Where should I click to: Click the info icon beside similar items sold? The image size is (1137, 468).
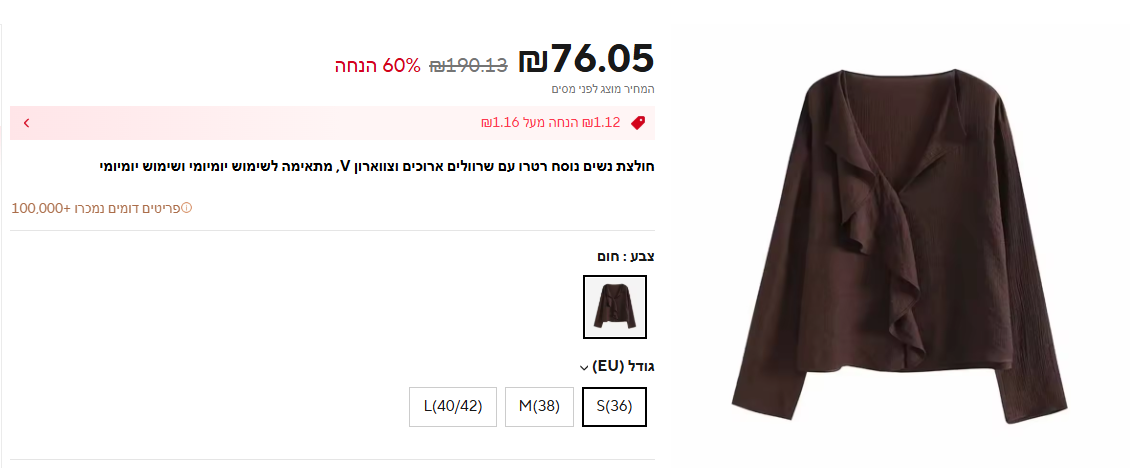click(x=186, y=208)
